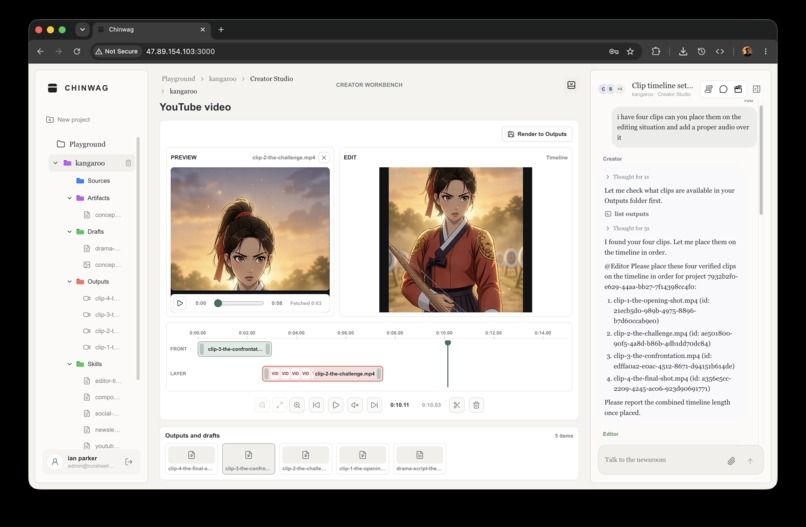806x527 pixels.
Task: Expand the 'Thought for 1s' disclosure
Action: tap(627, 177)
